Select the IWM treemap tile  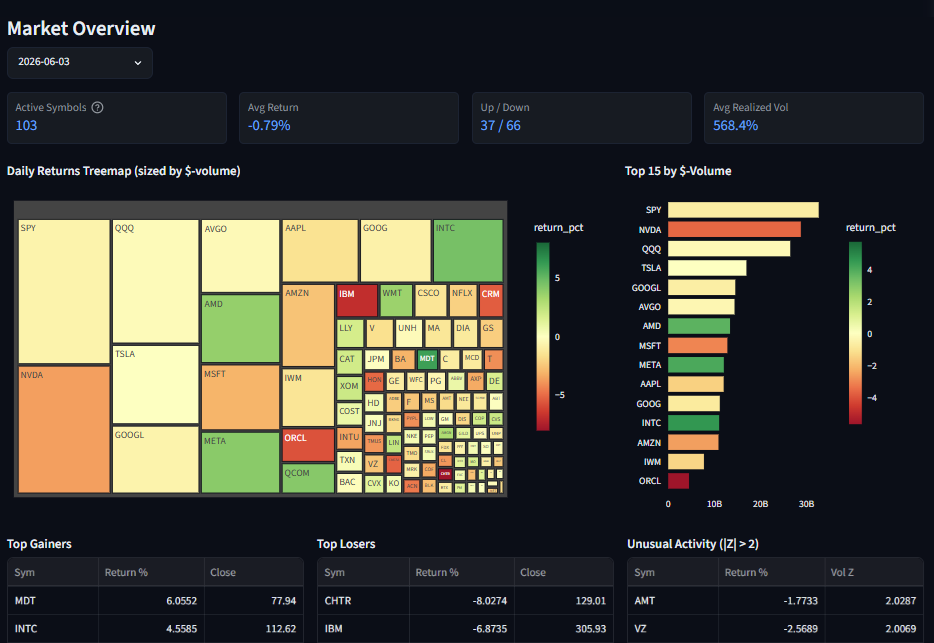(x=308, y=397)
